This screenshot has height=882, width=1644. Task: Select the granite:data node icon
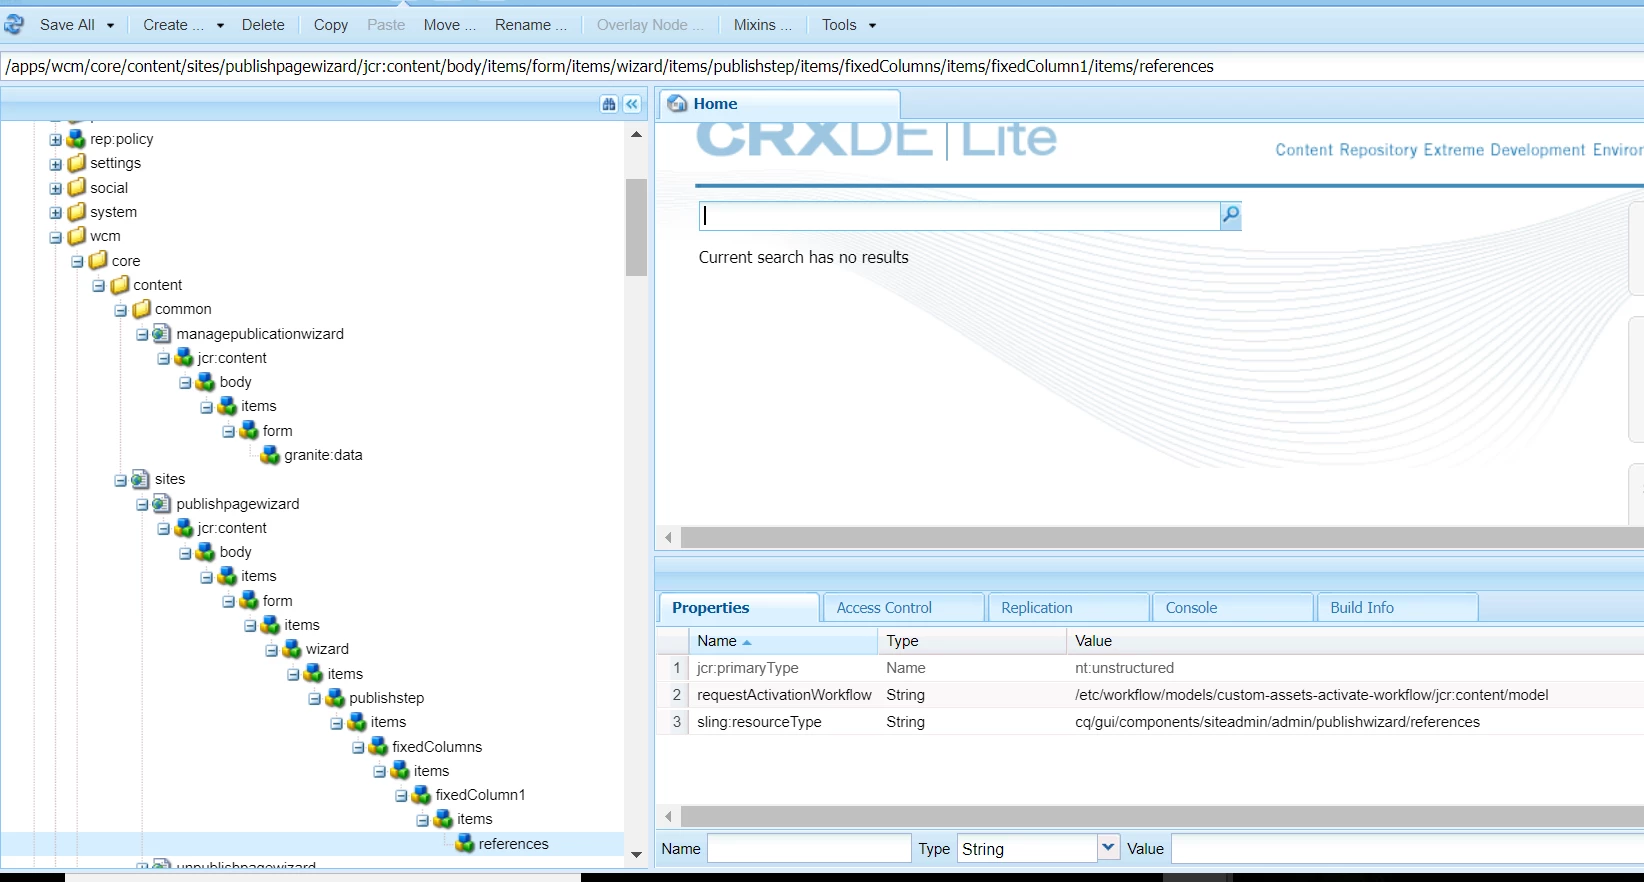click(270, 455)
